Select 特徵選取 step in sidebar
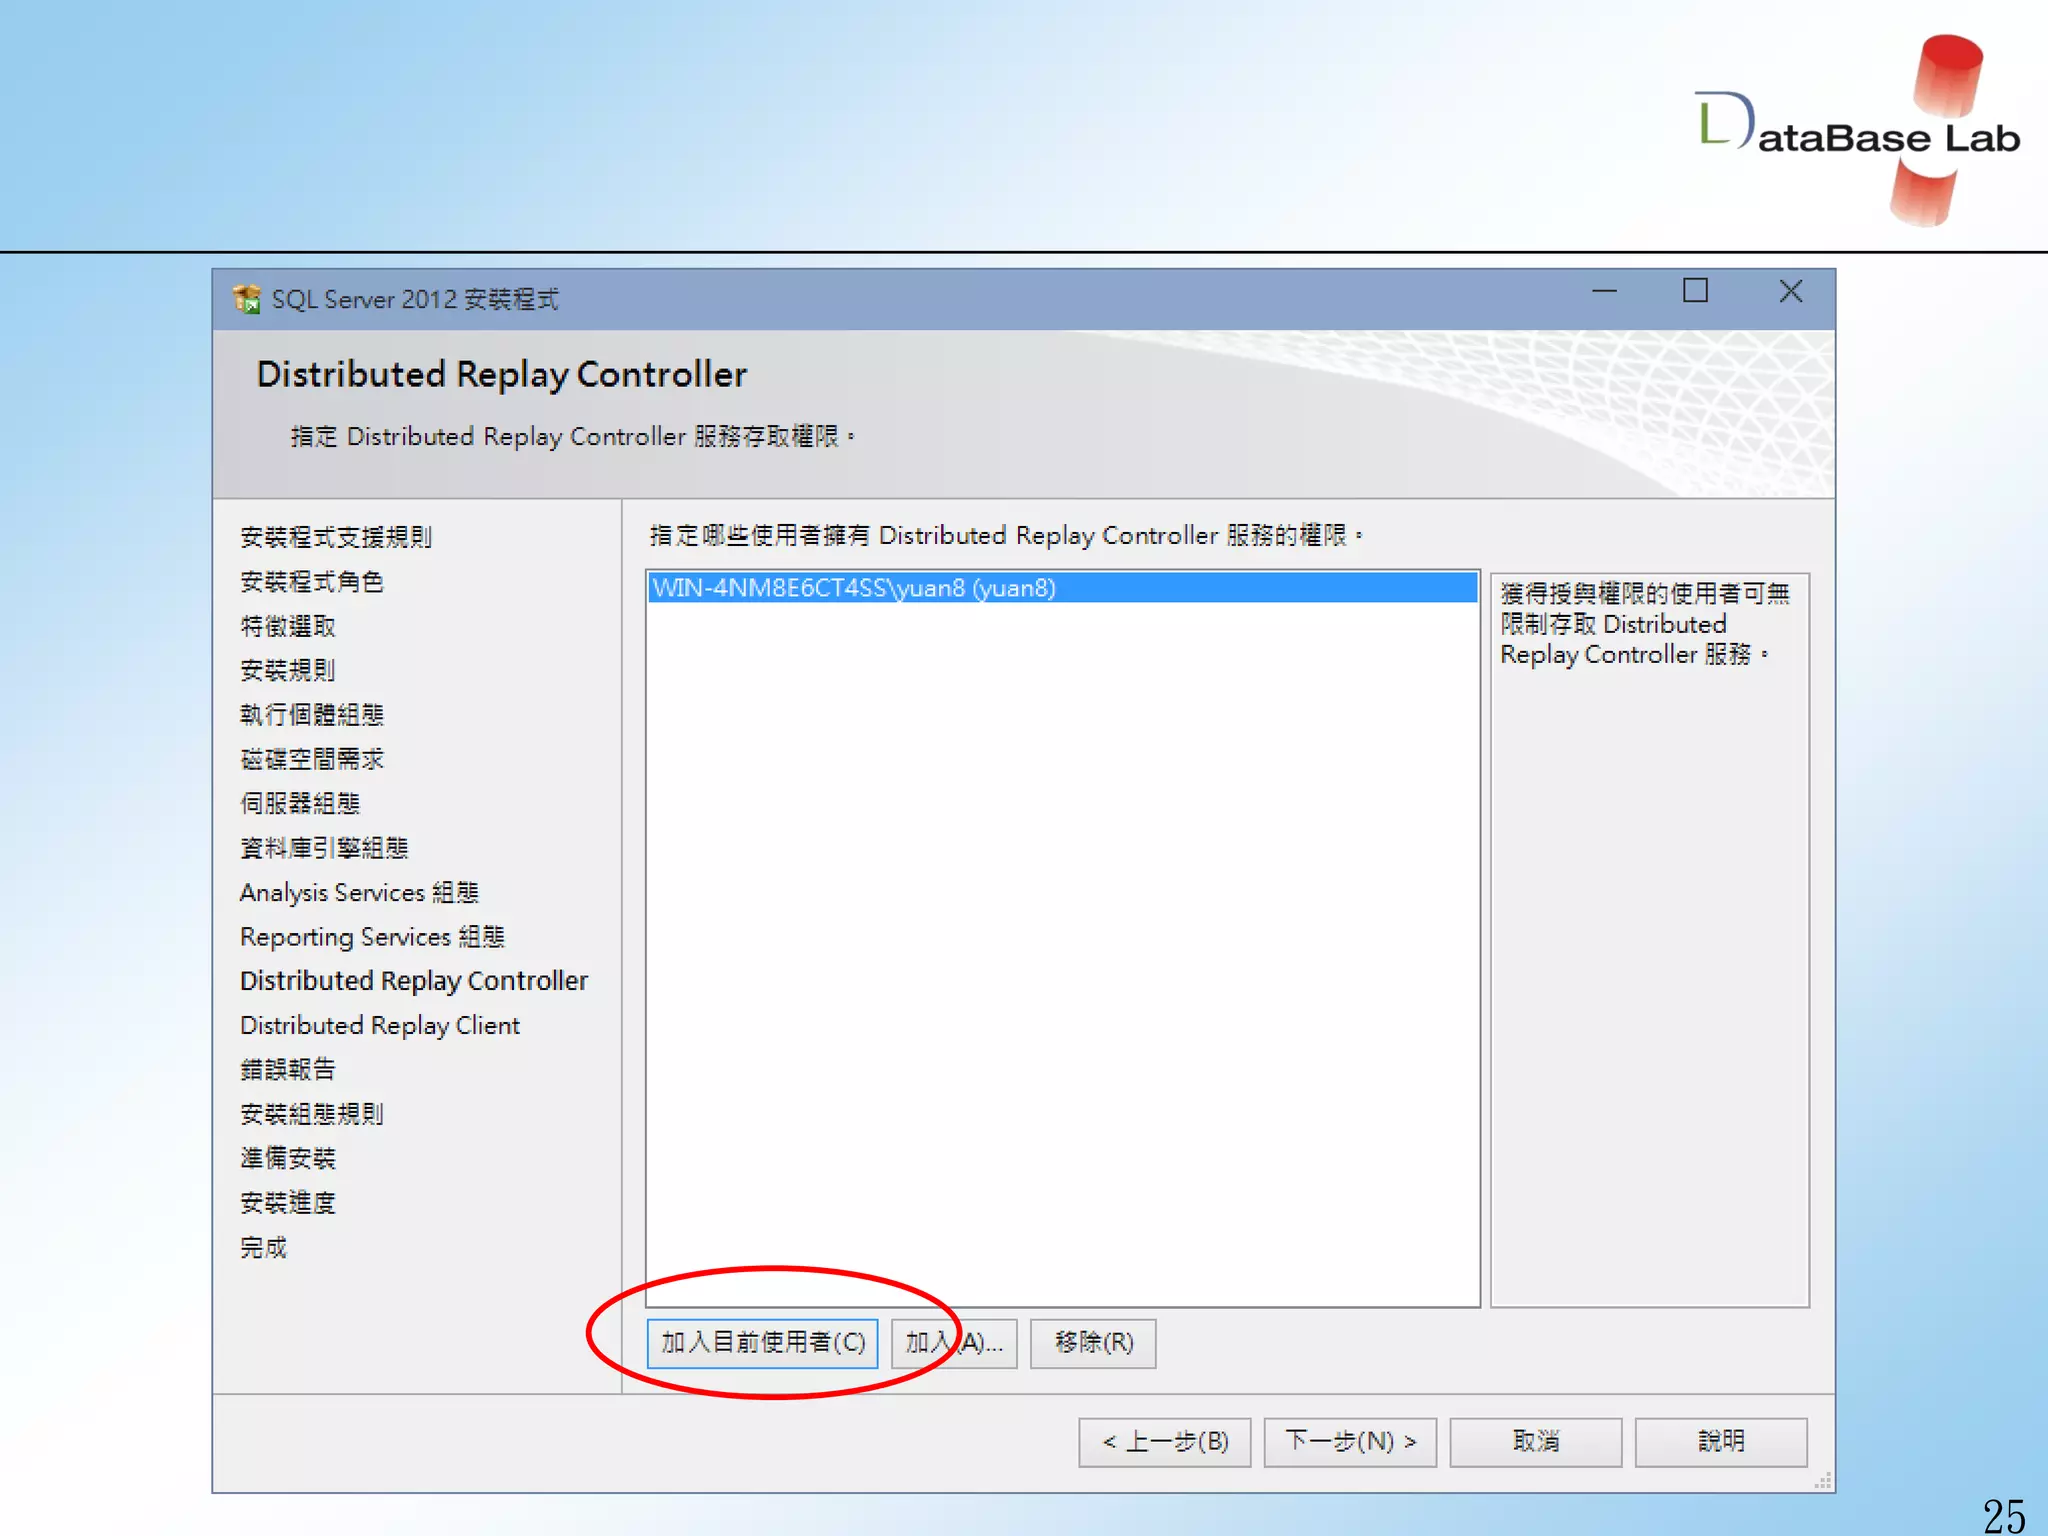The height and width of the screenshot is (1536, 2048). click(x=288, y=626)
